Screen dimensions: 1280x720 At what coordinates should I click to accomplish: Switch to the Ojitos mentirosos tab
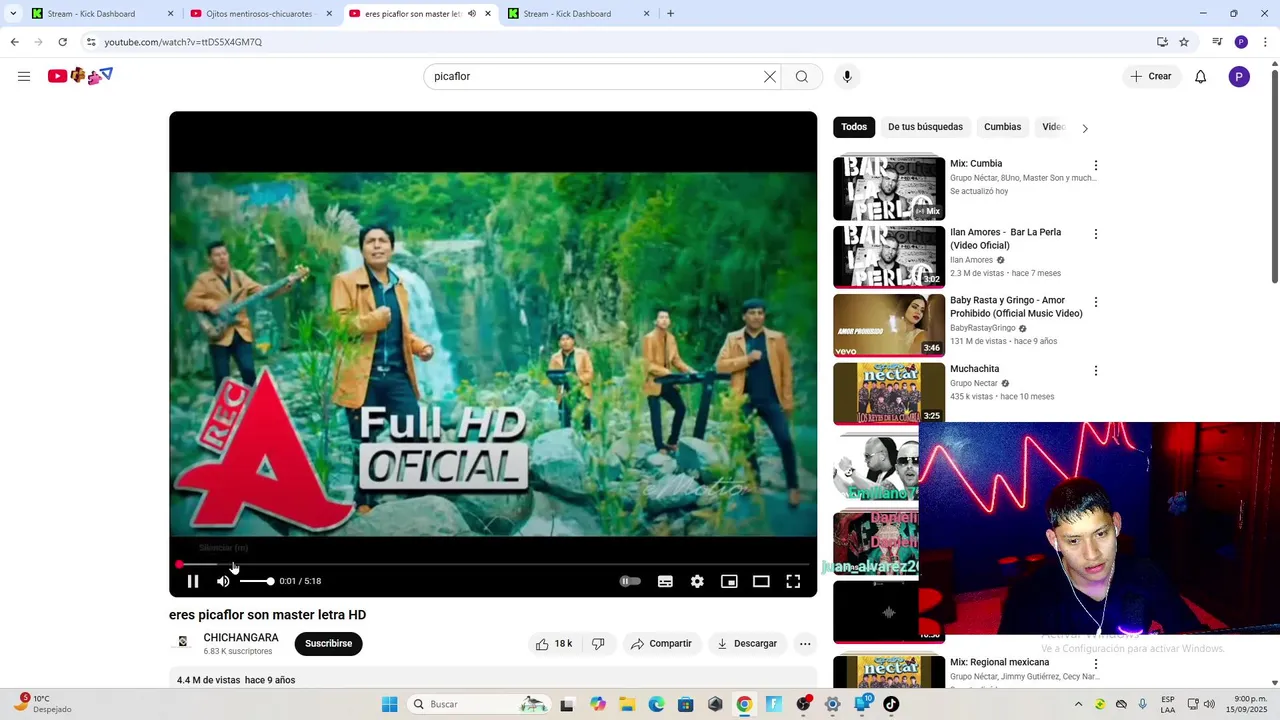click(259, 14)
